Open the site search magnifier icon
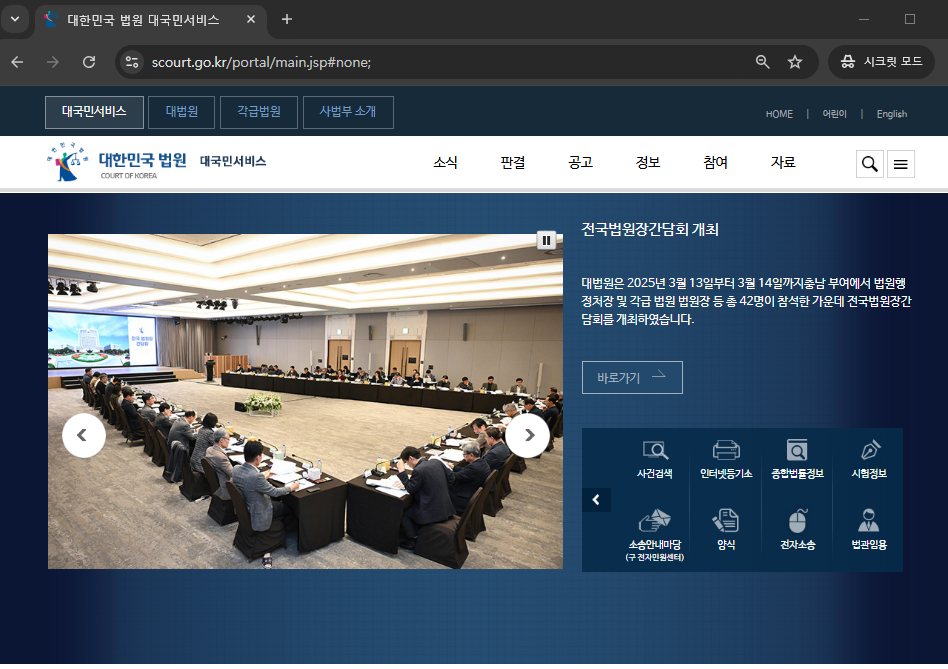 [869, 163]
